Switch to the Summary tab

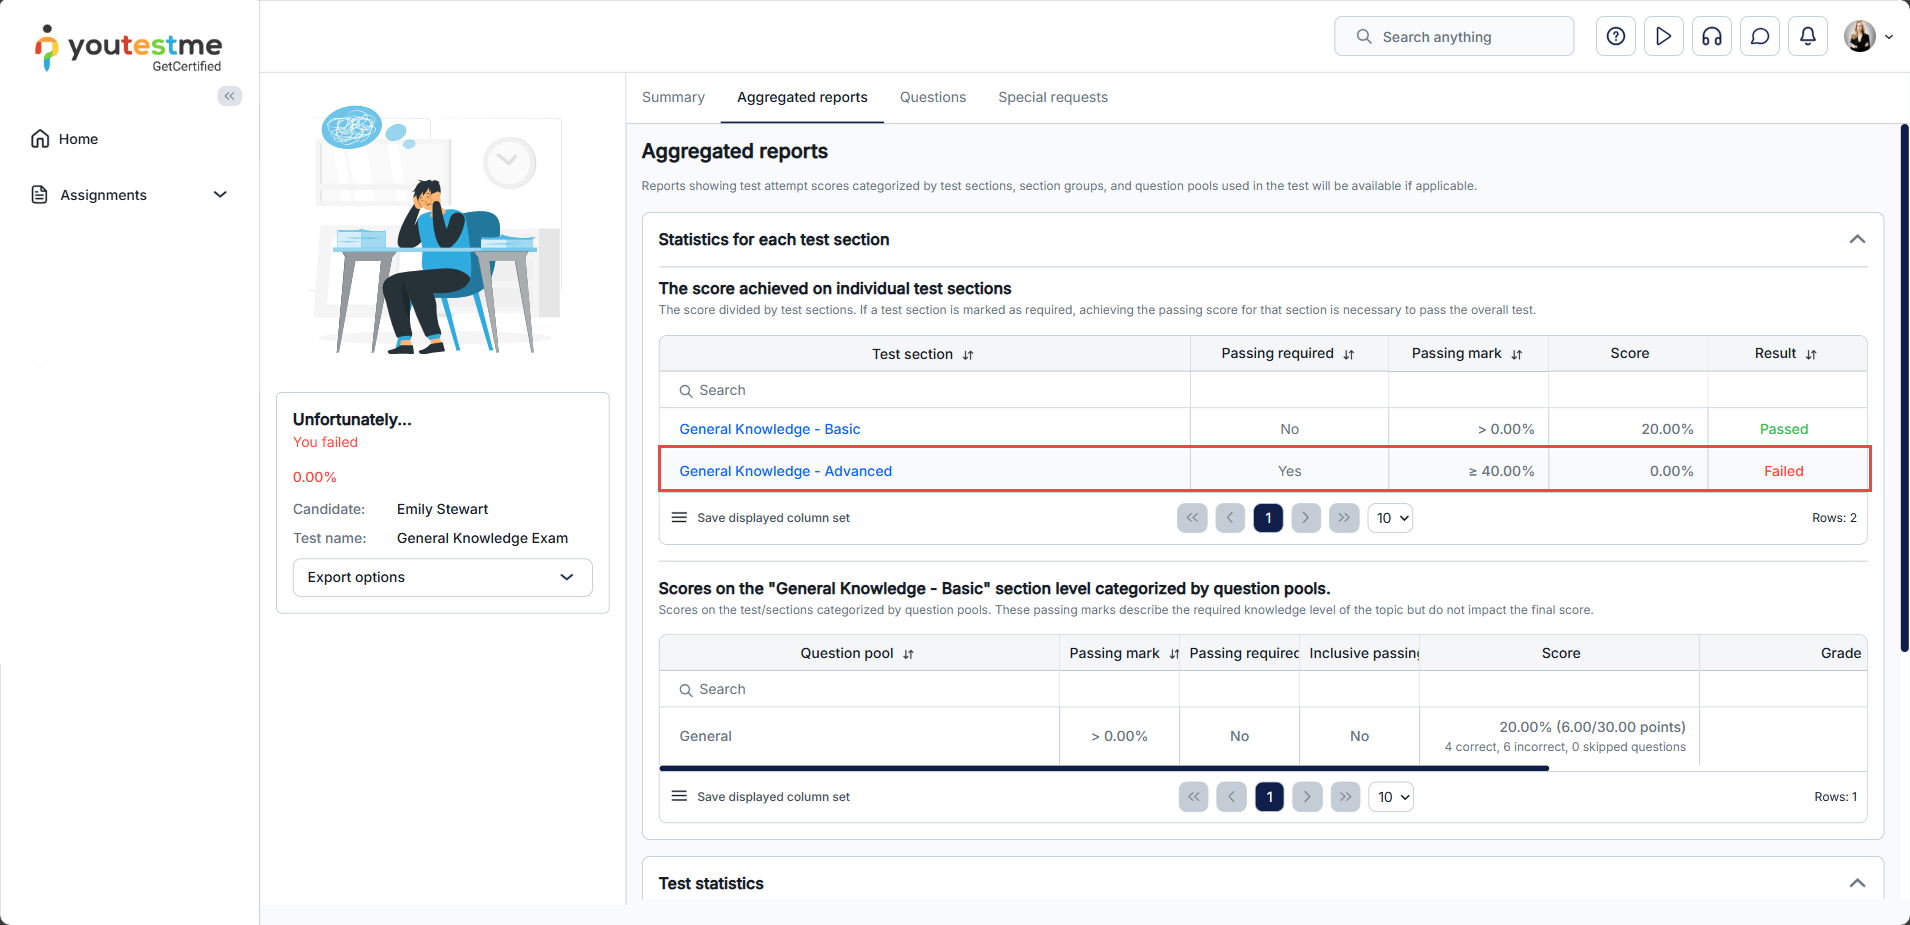(673, 97)
